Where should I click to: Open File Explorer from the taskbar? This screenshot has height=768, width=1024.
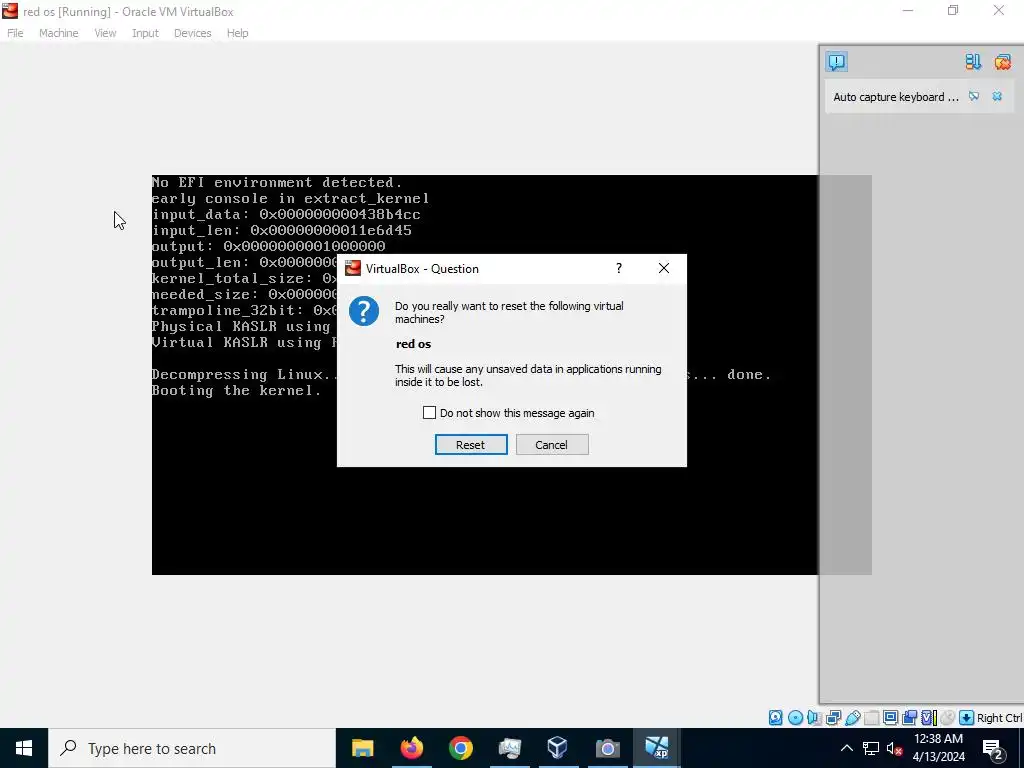click(362, 748)
